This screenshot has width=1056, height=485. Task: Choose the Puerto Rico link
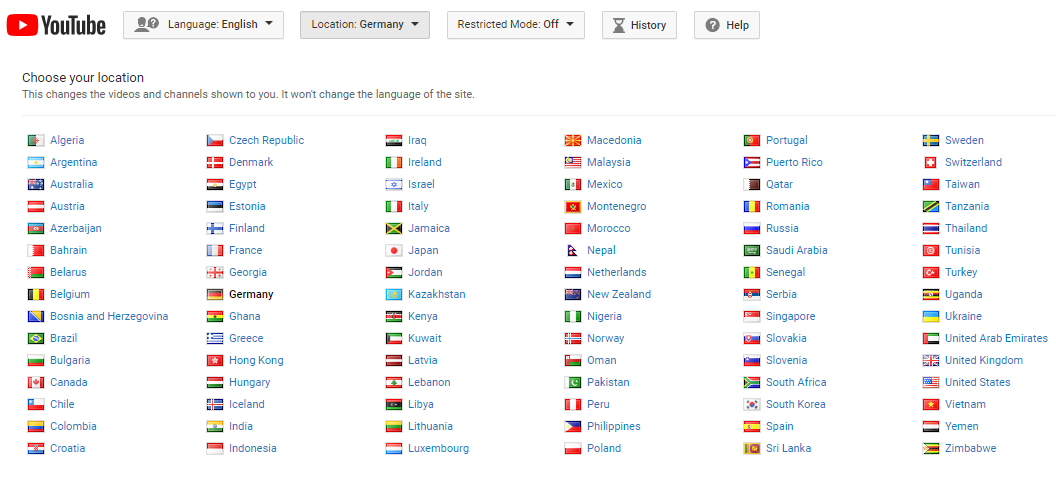pyautogui.click(x=794, y=162)
